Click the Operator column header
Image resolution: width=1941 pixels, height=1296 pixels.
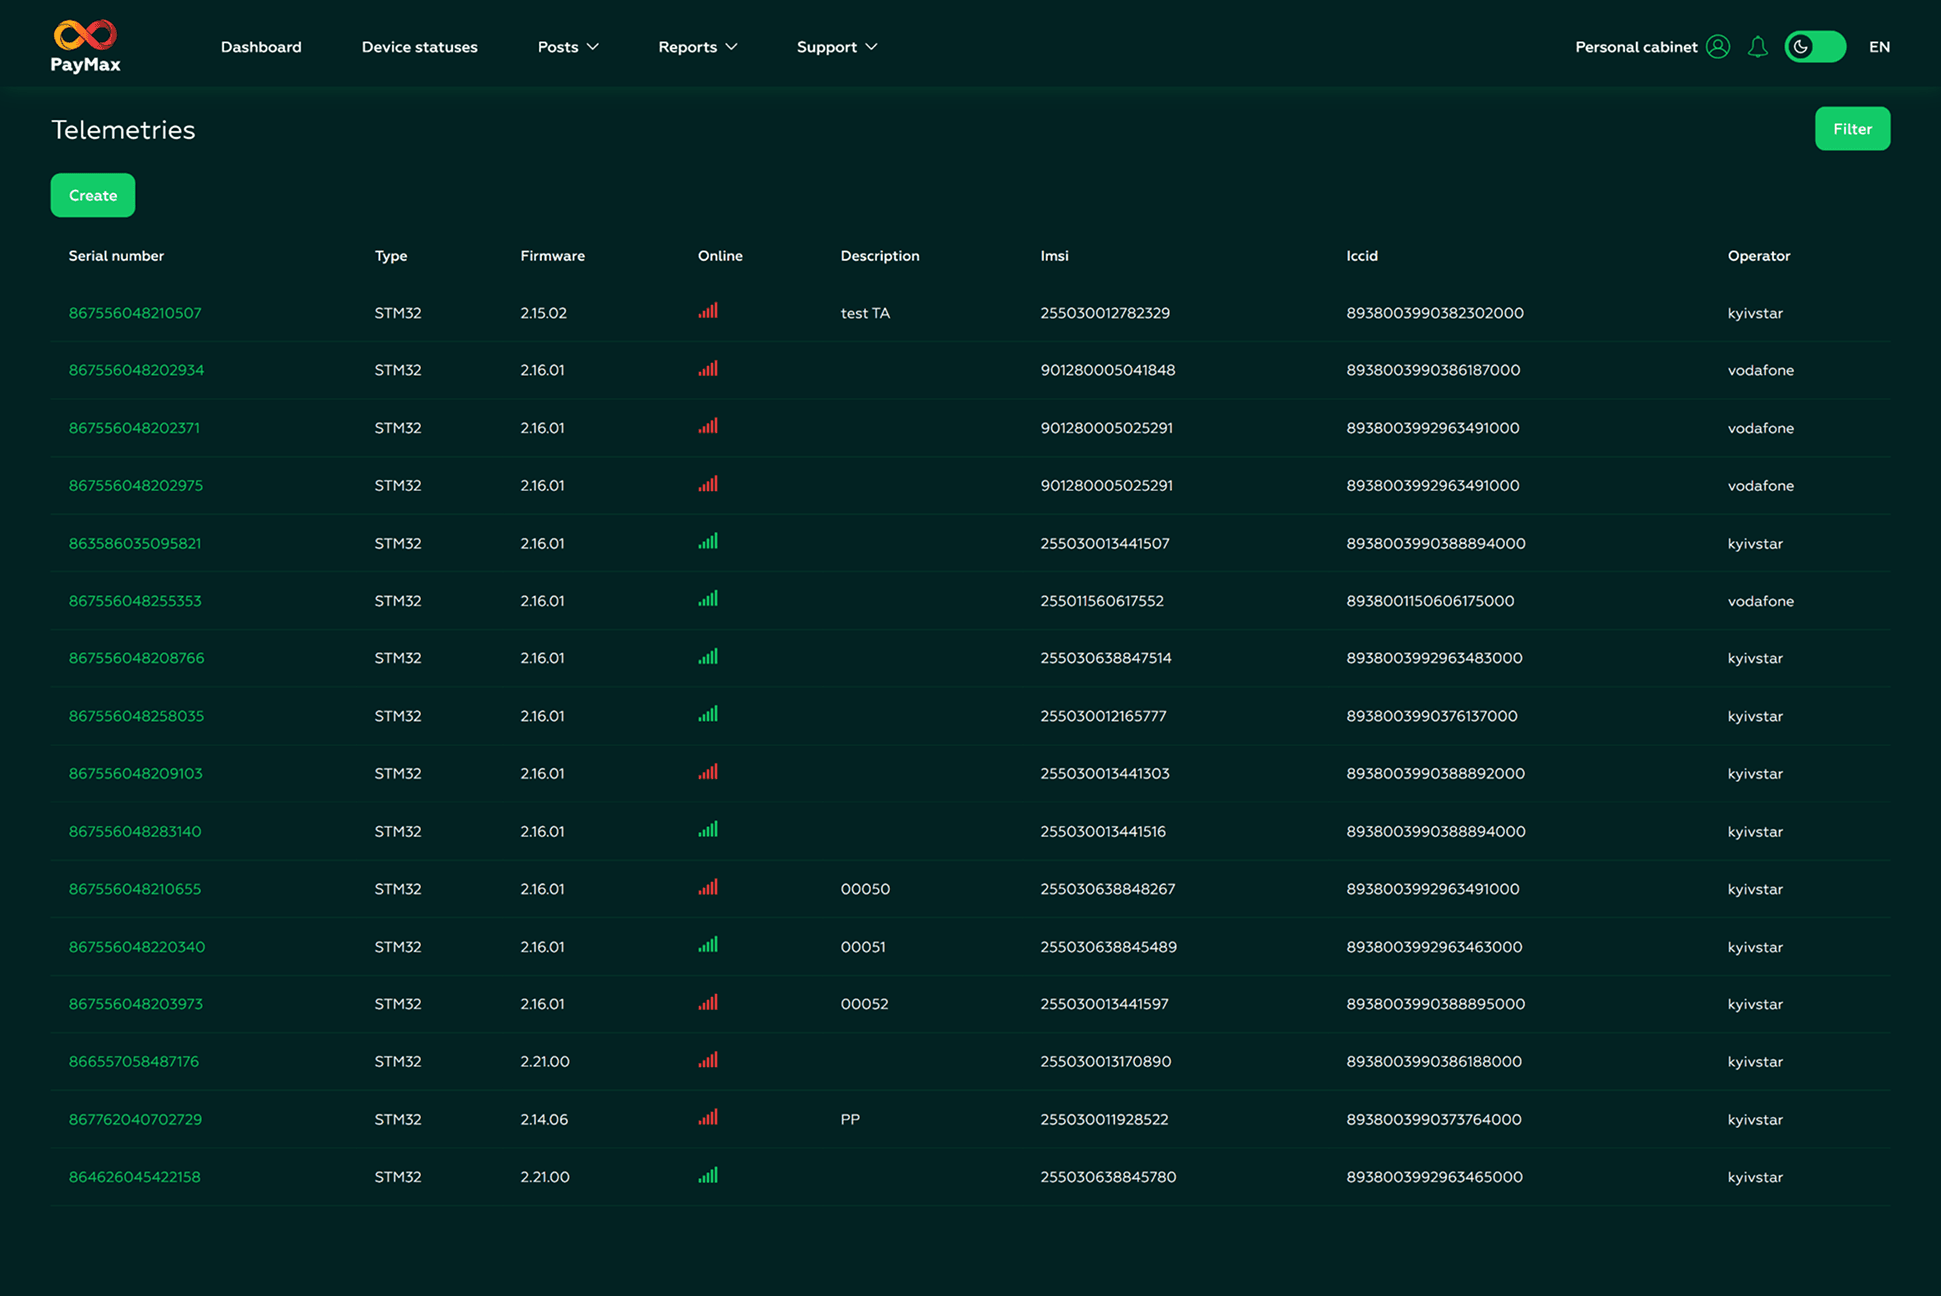pyautogui.click(x=1759, y=256)
